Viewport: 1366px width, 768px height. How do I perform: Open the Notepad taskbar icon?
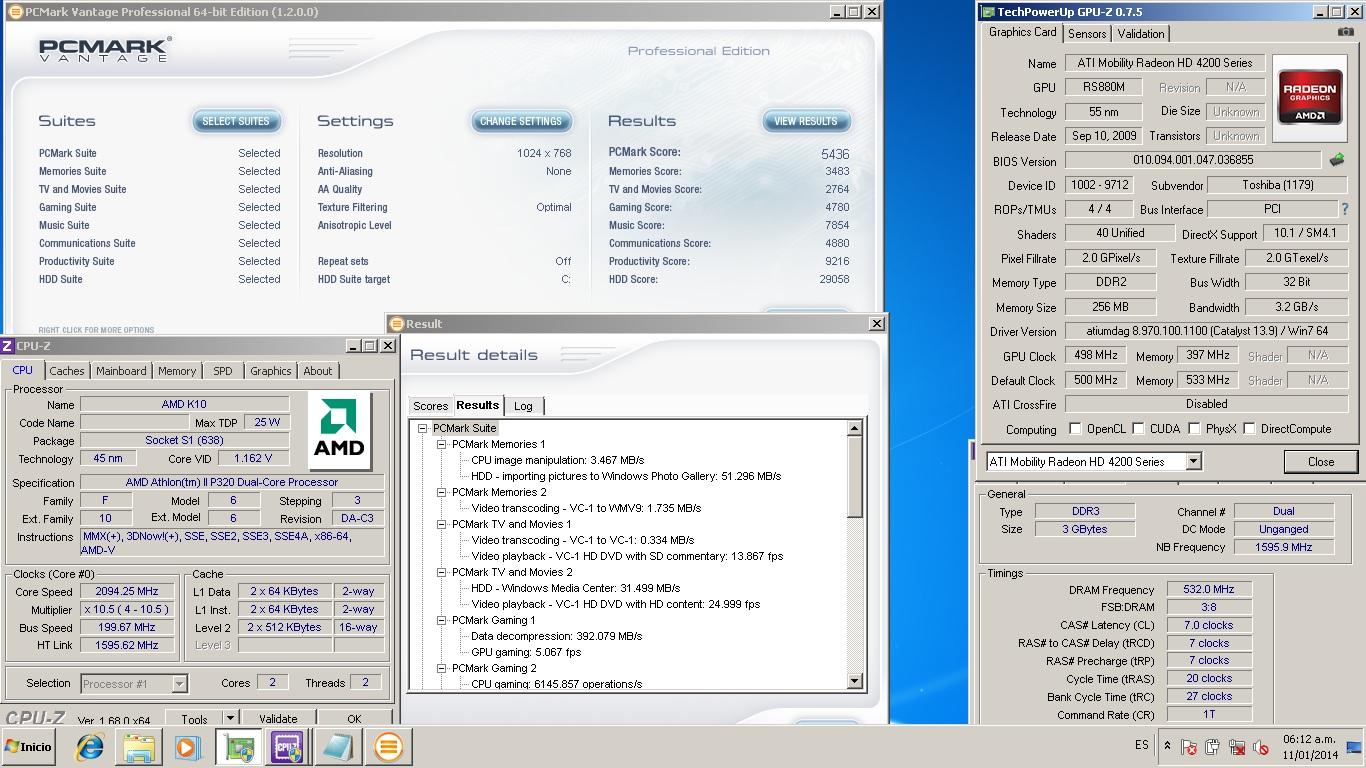[338, 747]
